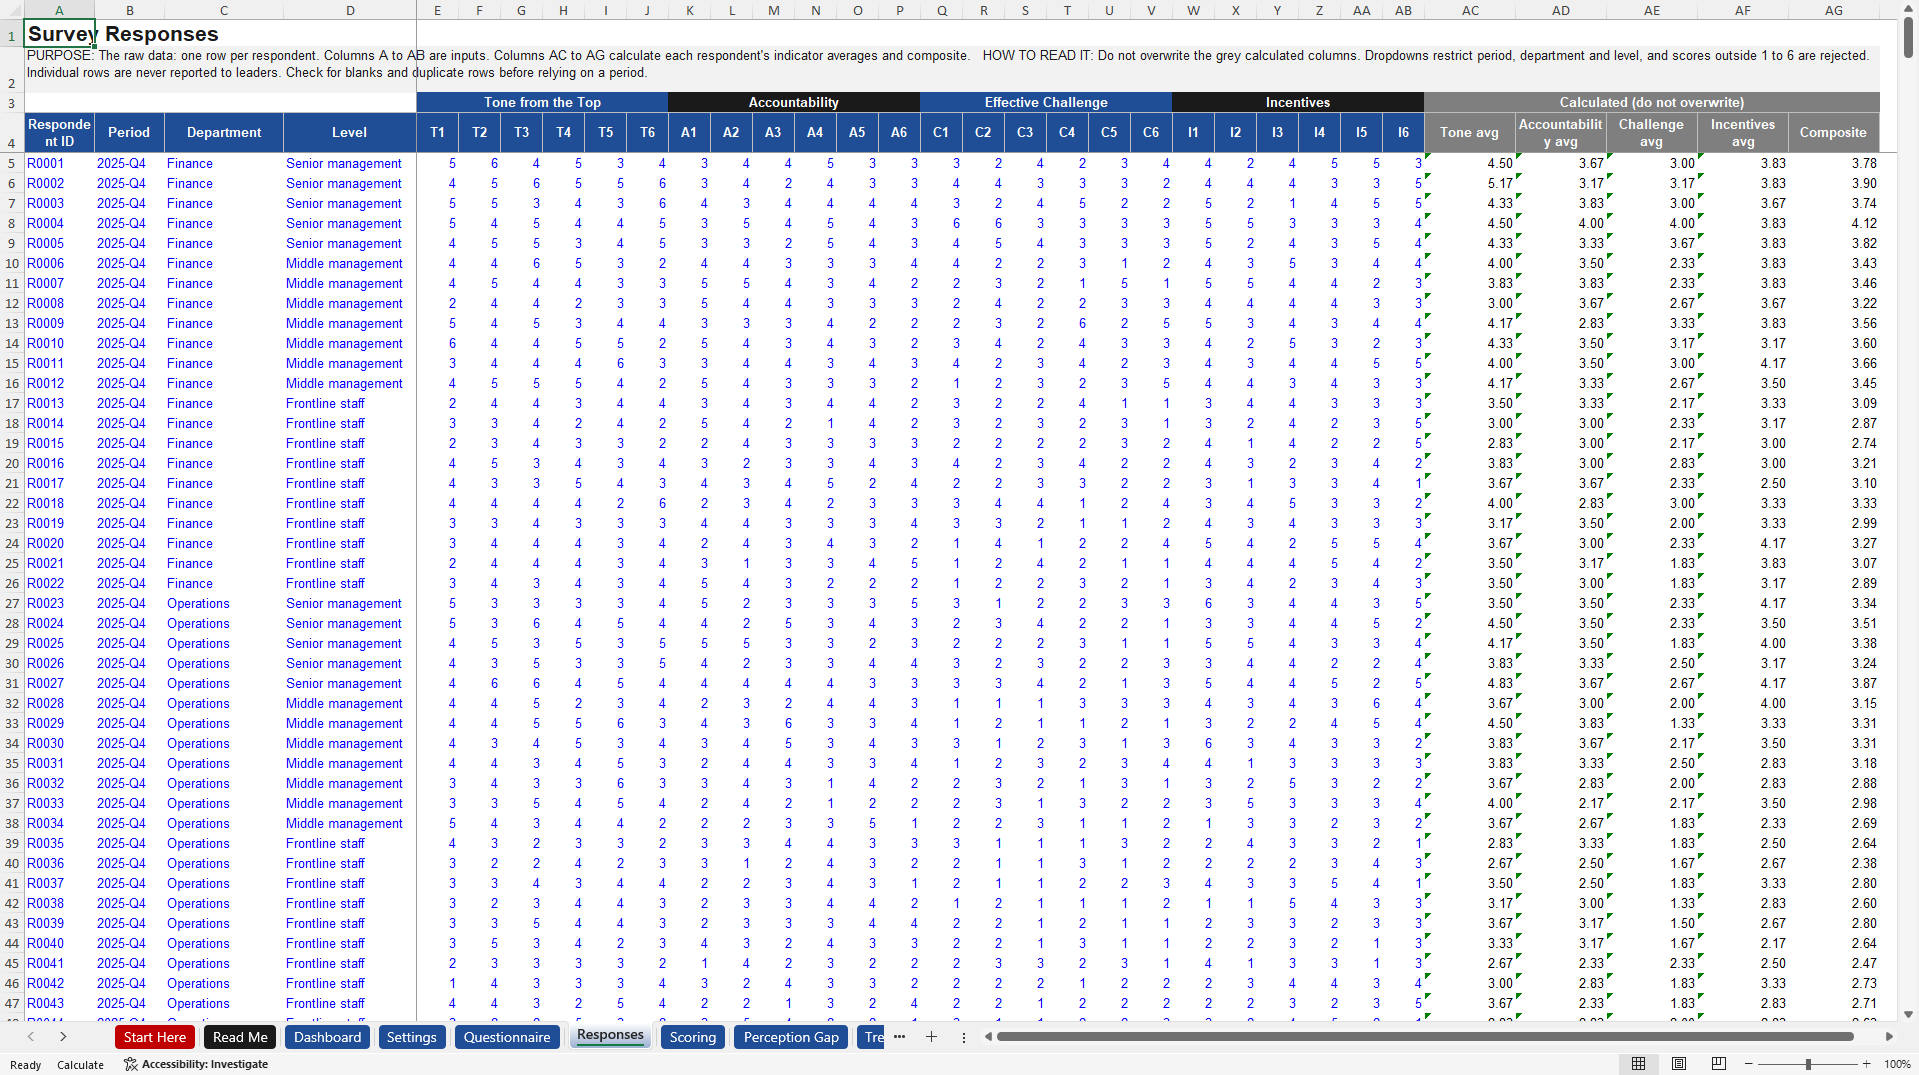
Task: Switch to Page Break Preview icon
Action: coord(1719,1064)
